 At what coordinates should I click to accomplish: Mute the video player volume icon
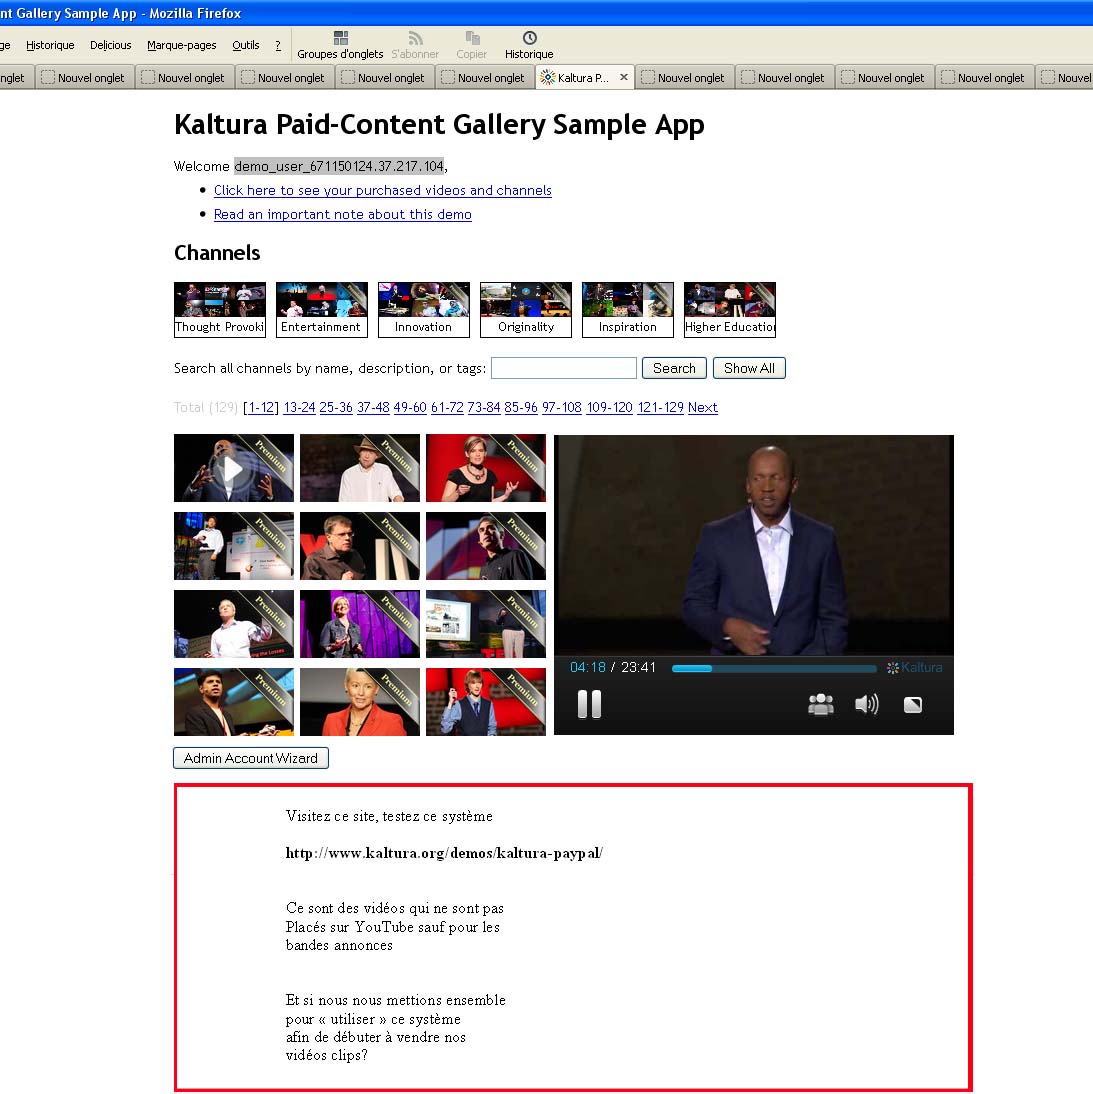coord(866,705)
